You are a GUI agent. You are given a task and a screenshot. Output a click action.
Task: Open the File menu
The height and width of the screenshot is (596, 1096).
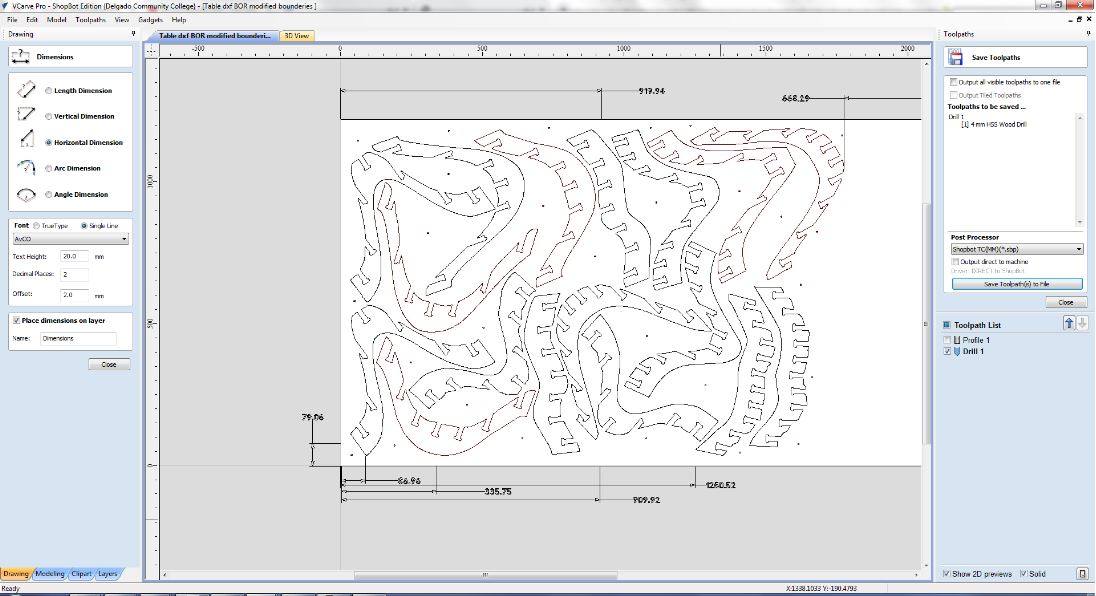pos(12,20)
